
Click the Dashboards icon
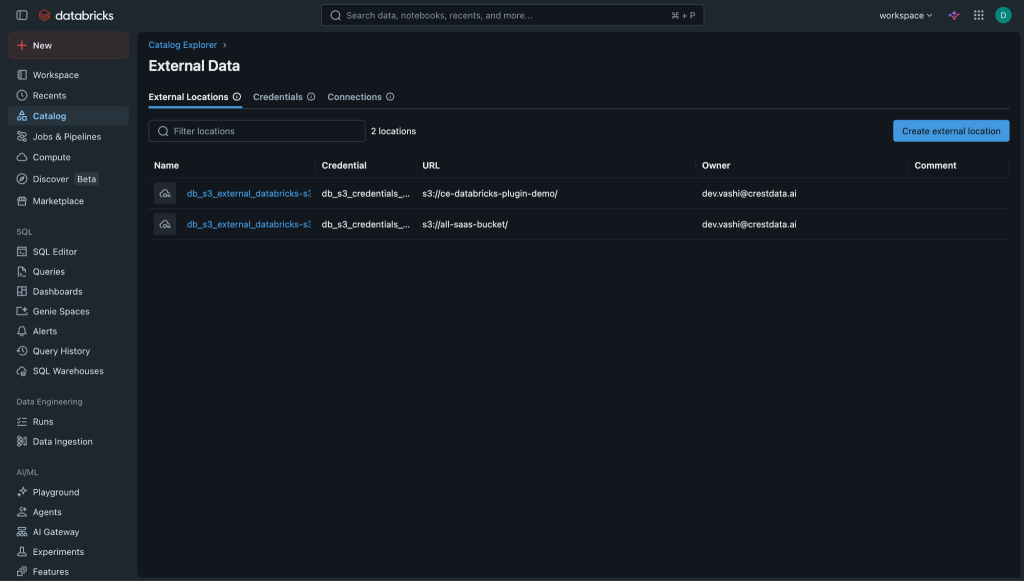22,291
